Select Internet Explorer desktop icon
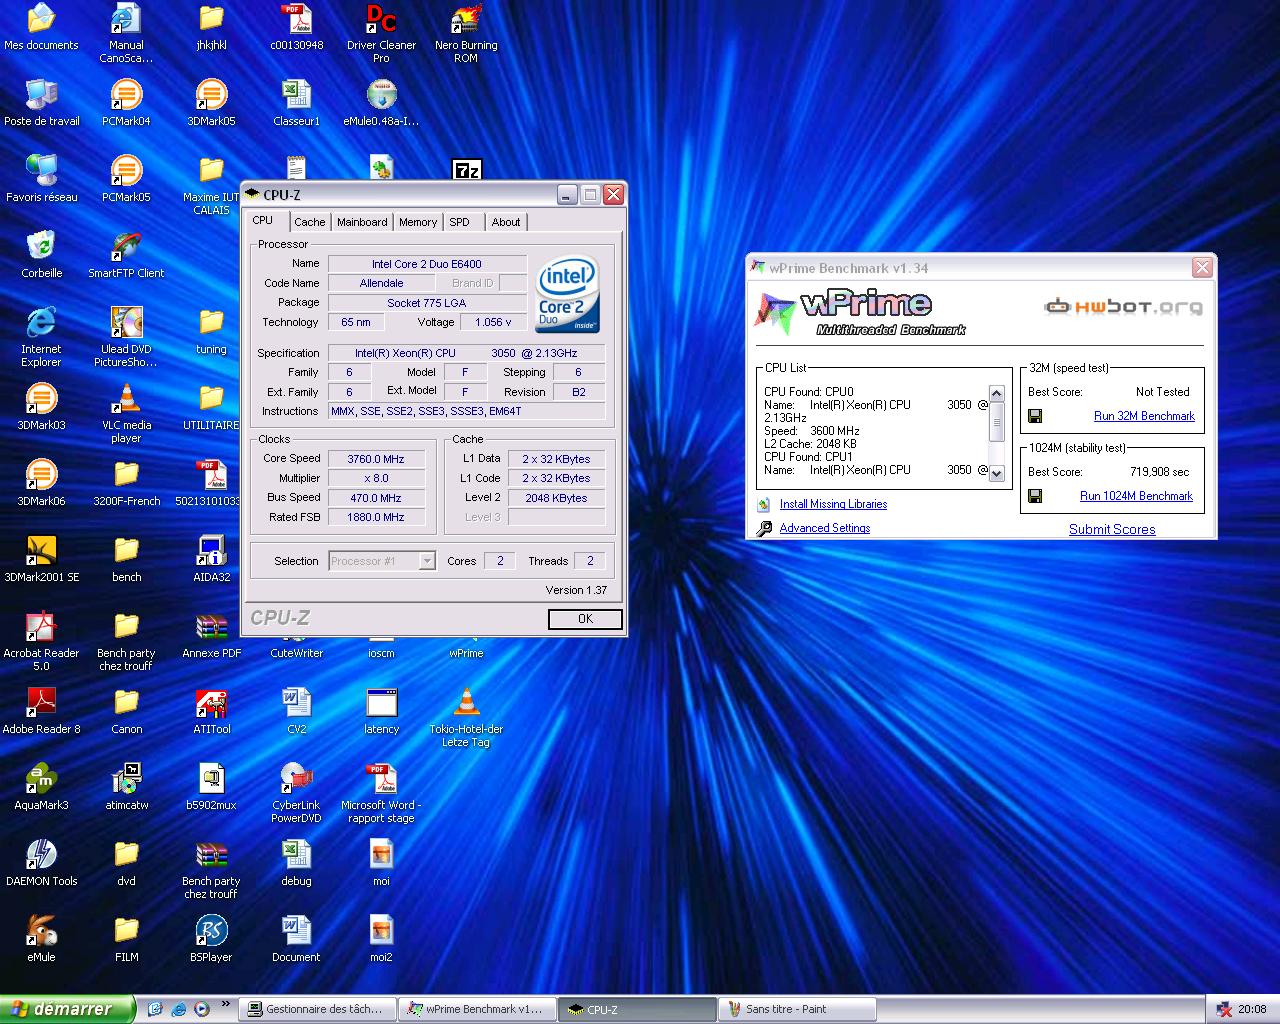Screen dimensions: 1280x1024 [41, 337]
